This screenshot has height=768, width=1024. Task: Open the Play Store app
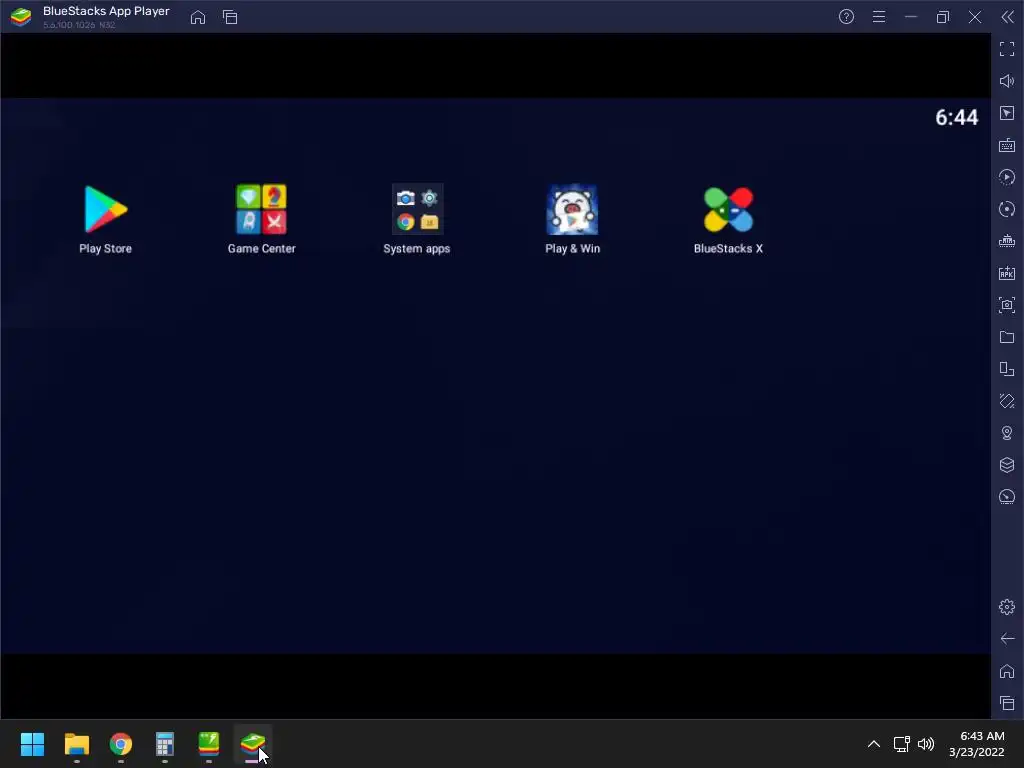tap(105, 219)
